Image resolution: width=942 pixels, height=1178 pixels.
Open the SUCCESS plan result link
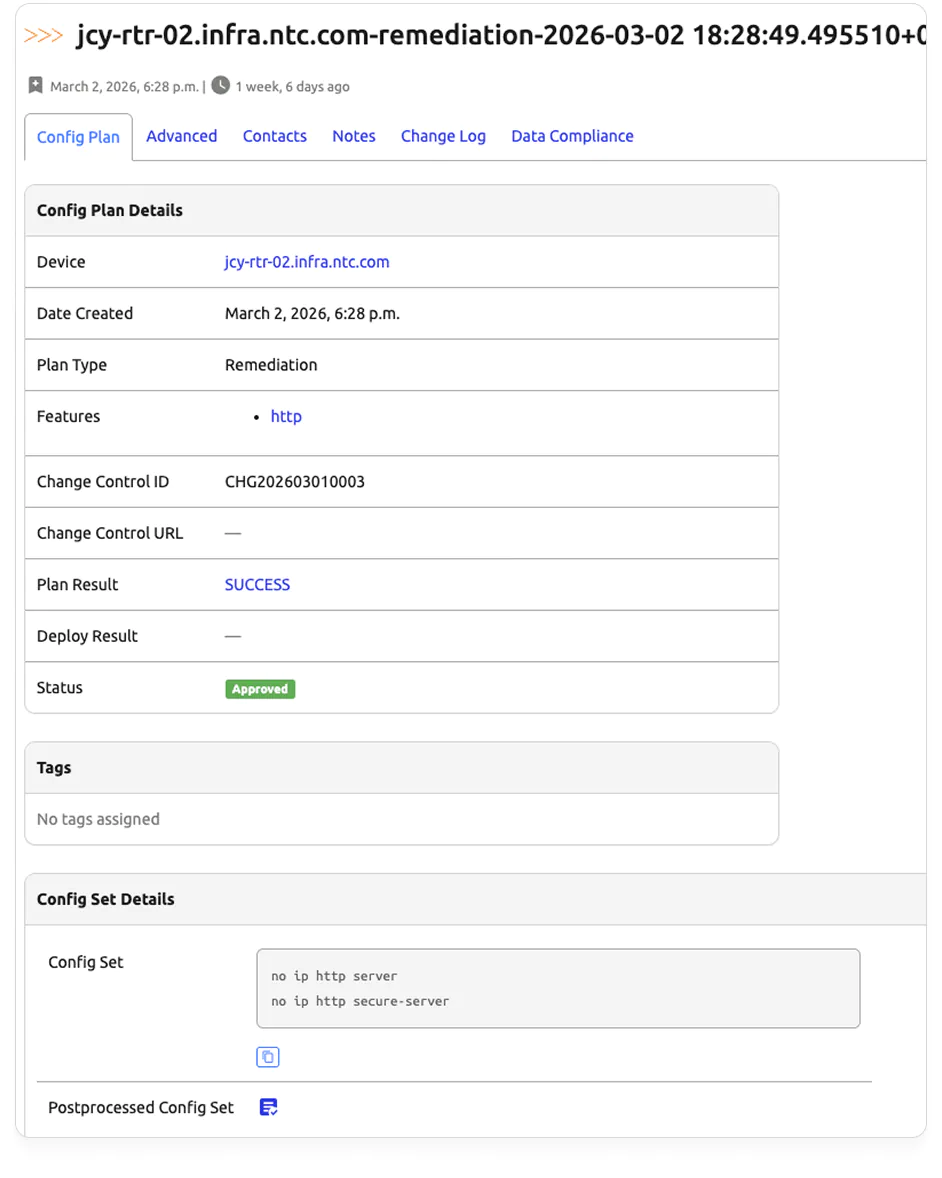click(x=257, y=585)
